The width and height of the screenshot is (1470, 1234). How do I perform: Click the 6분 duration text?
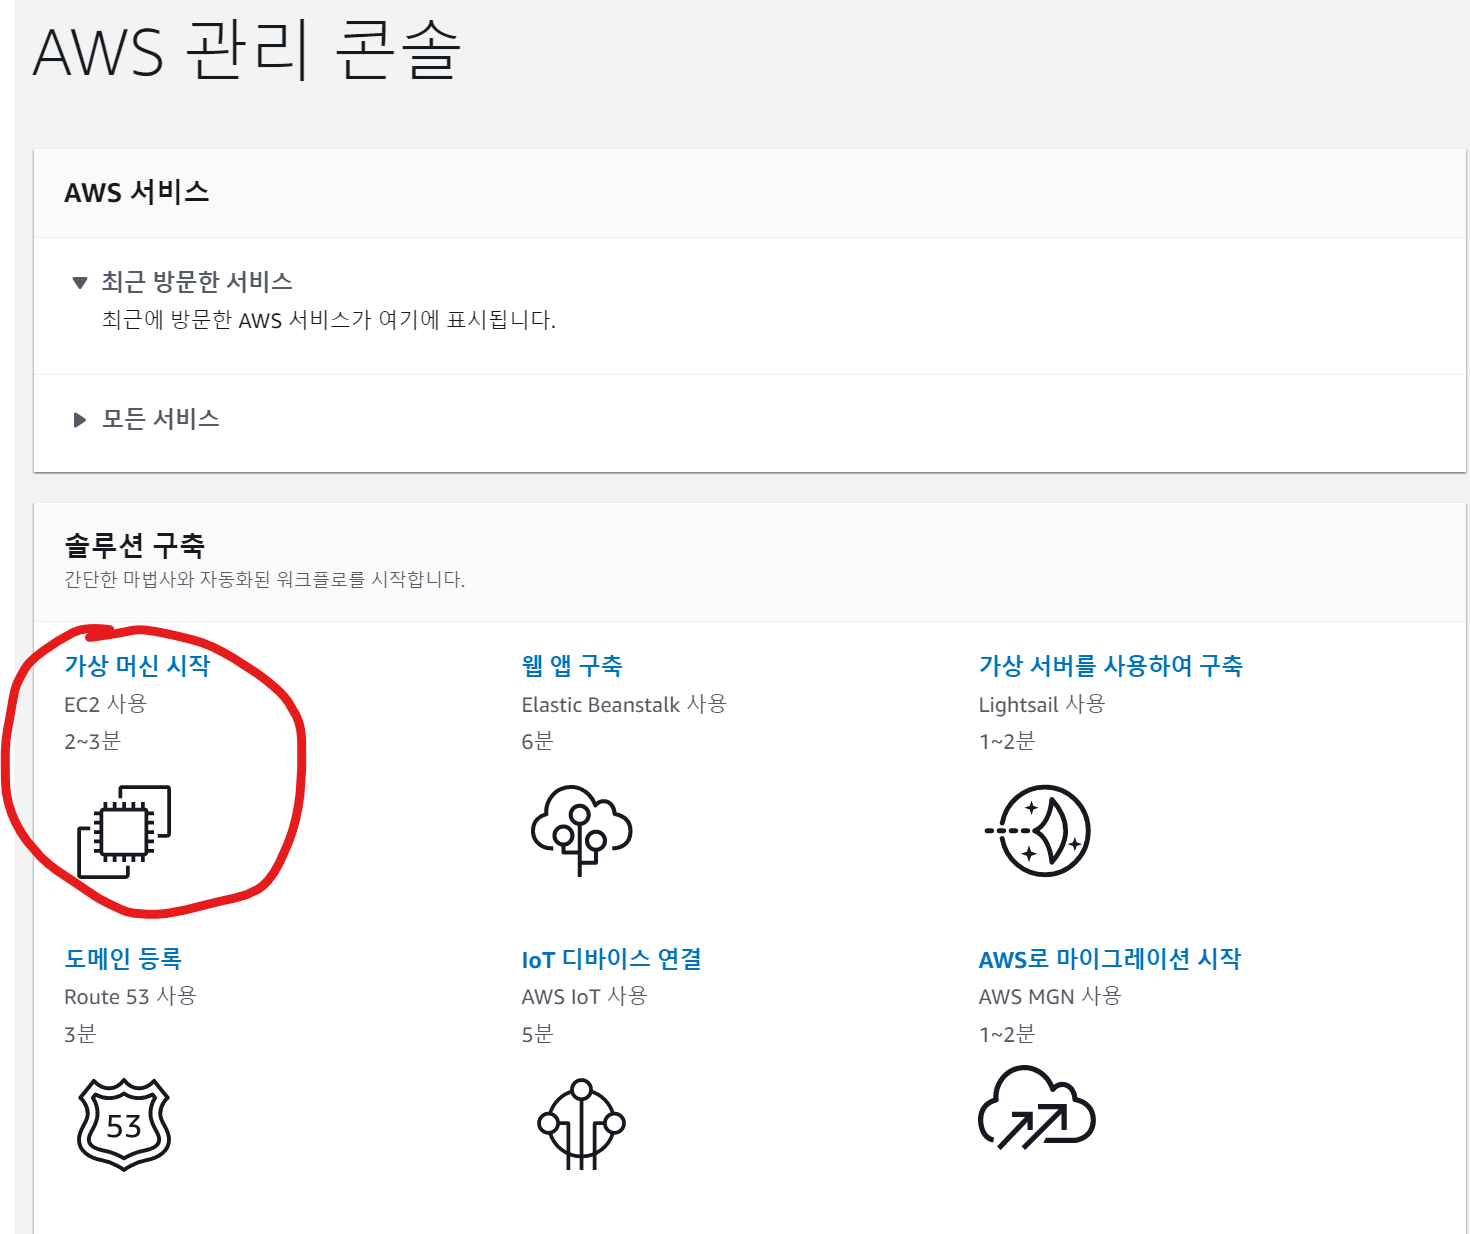[x=537, y=741]
